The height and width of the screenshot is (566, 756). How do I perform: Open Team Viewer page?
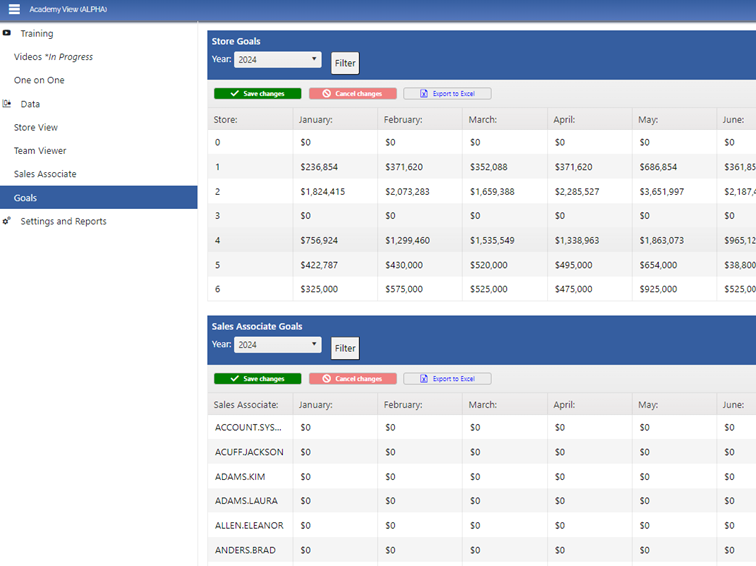[x=40, y=150]
